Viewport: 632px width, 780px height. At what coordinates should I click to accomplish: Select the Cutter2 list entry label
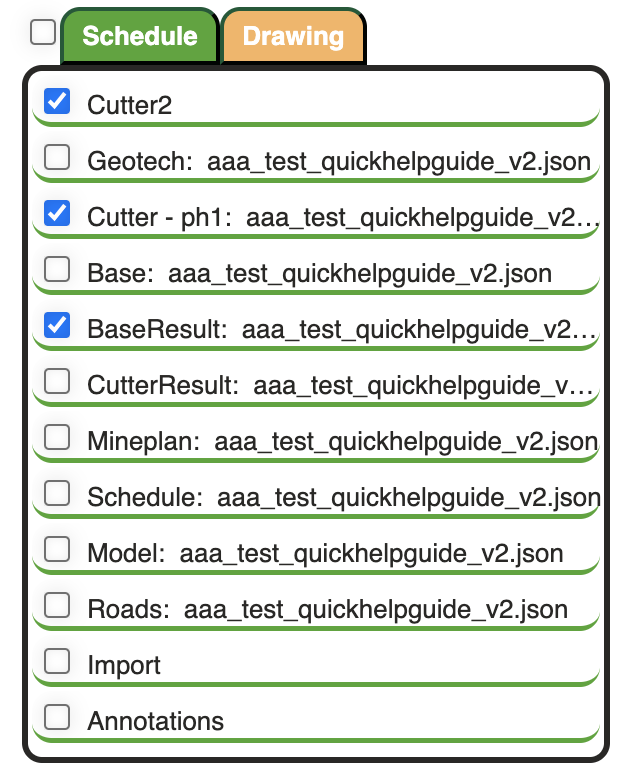coord(130,105)
